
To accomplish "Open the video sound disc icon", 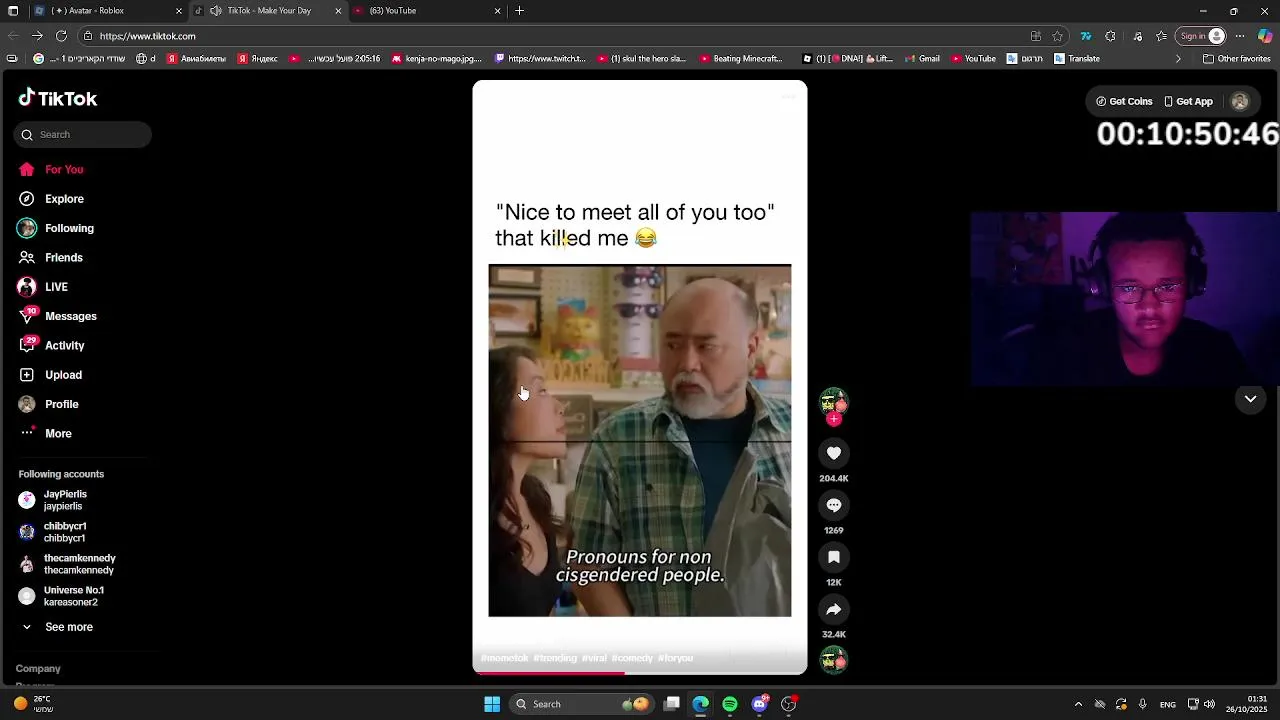I will 834,660.
